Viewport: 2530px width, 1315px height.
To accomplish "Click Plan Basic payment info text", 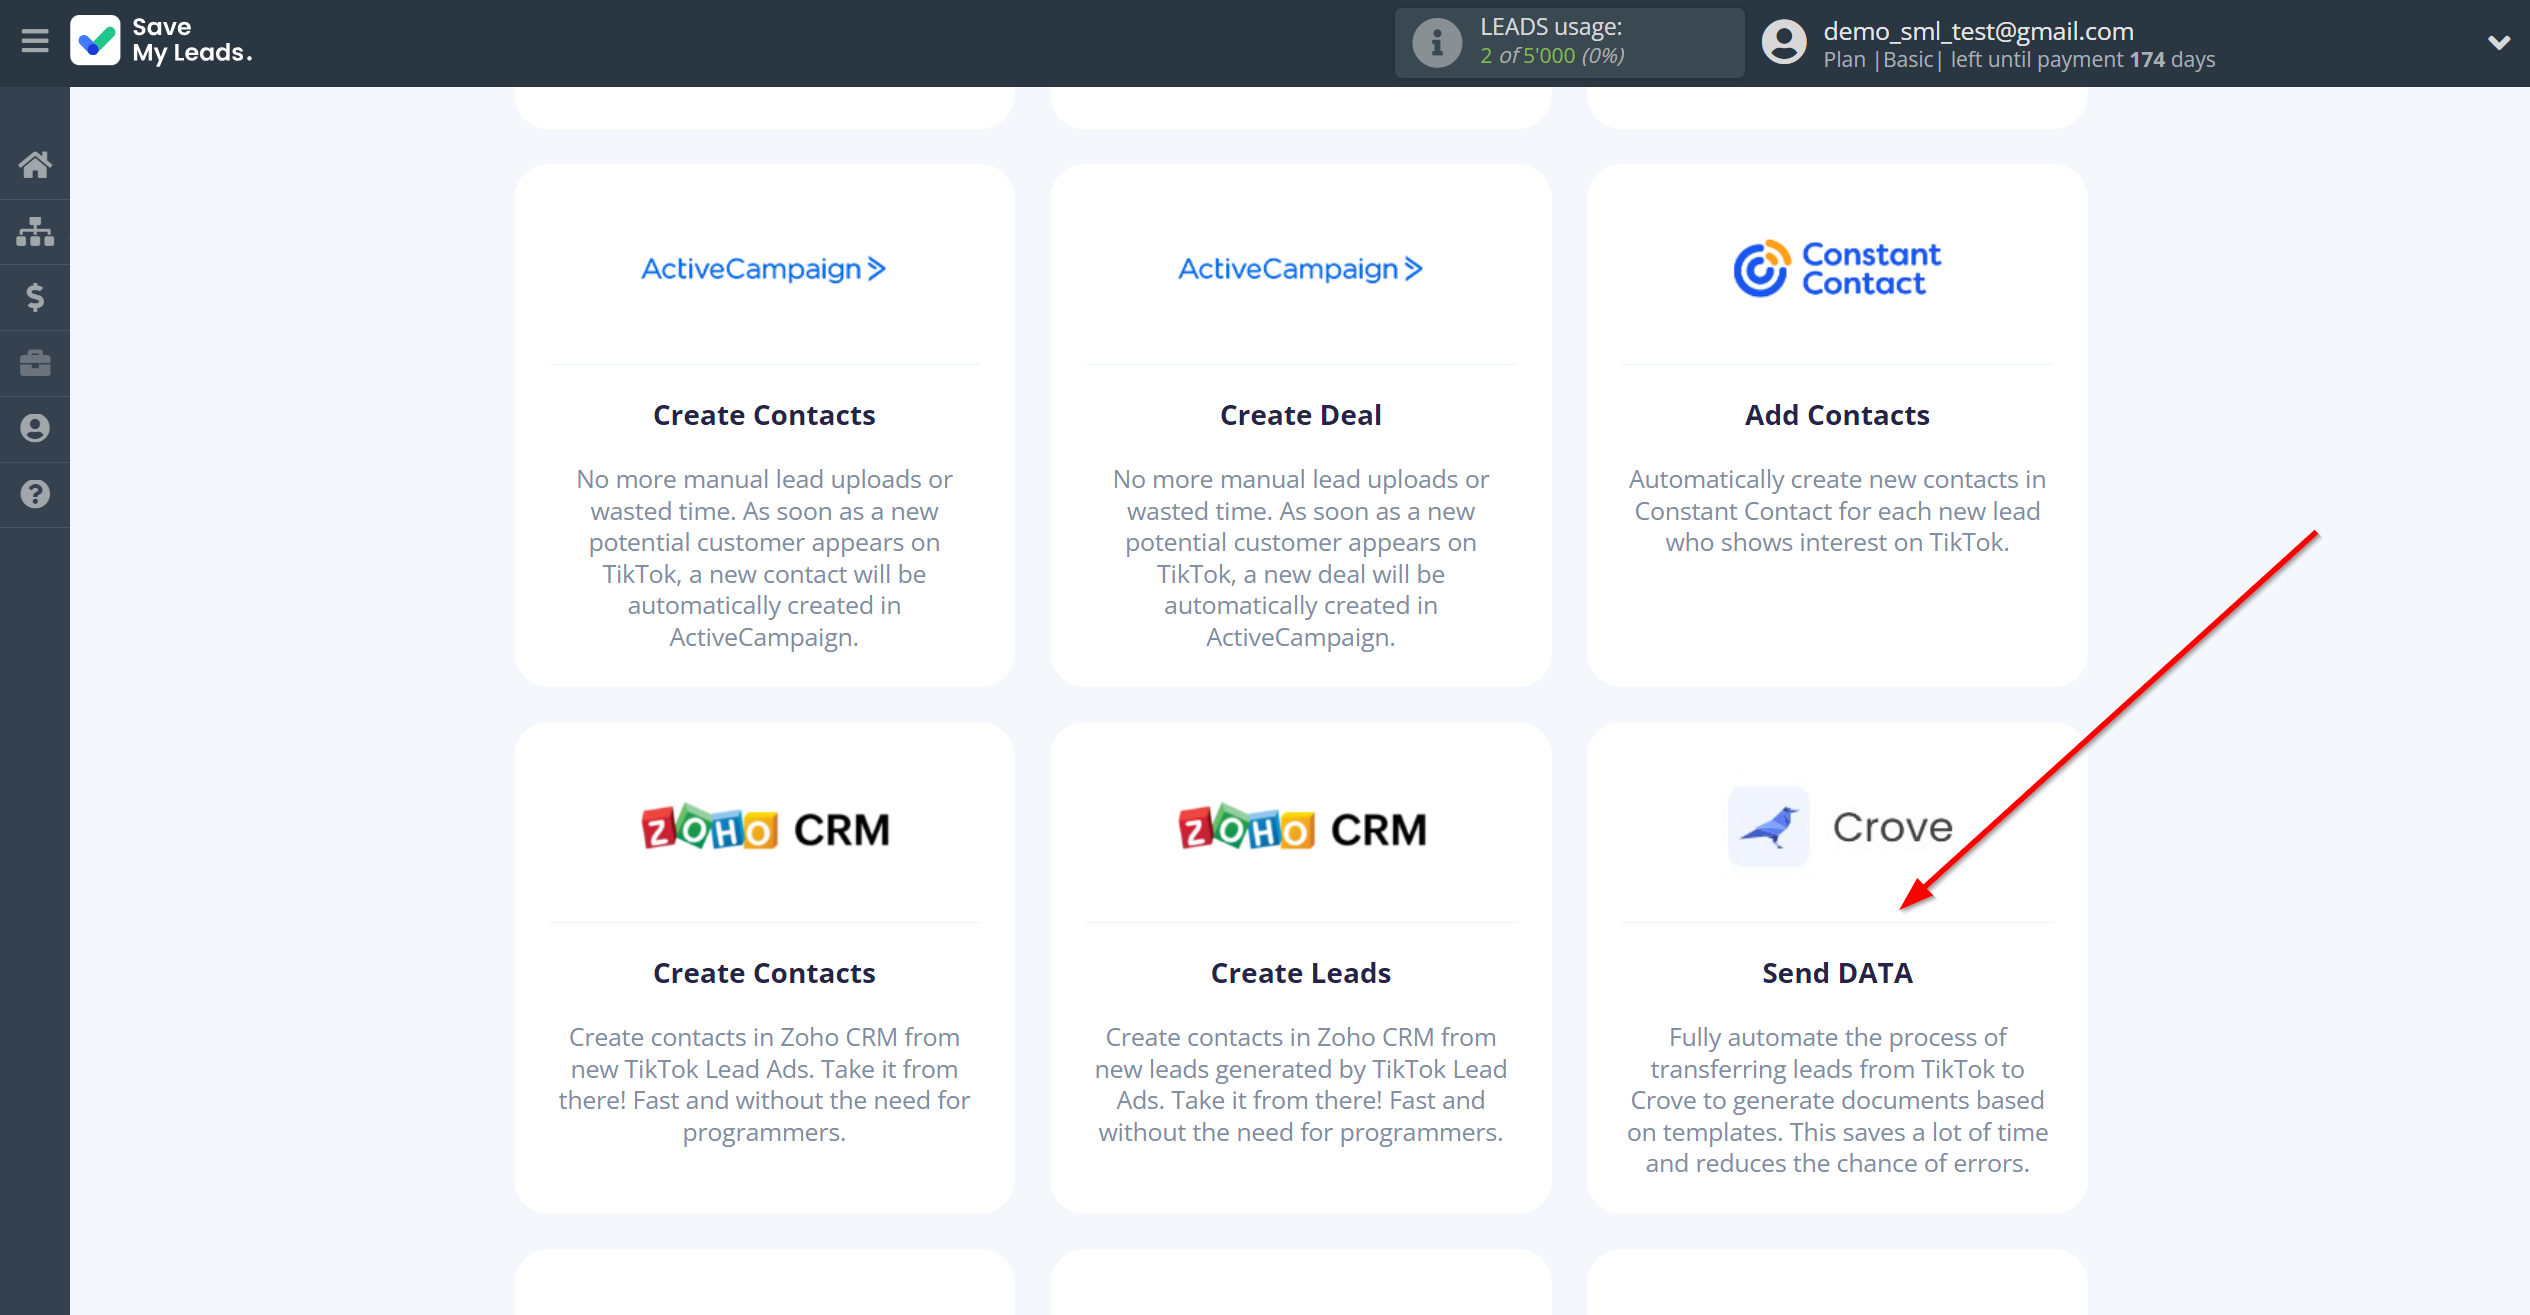I will pos(2019,60).
